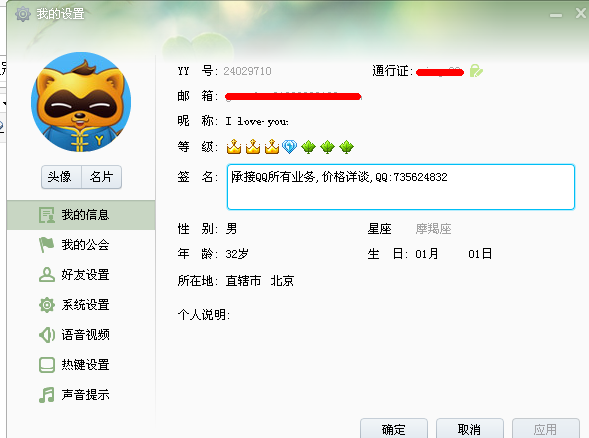Open the 我的信息 section icon
This screenshot has height=438, width=589.
tap(47, 215)
